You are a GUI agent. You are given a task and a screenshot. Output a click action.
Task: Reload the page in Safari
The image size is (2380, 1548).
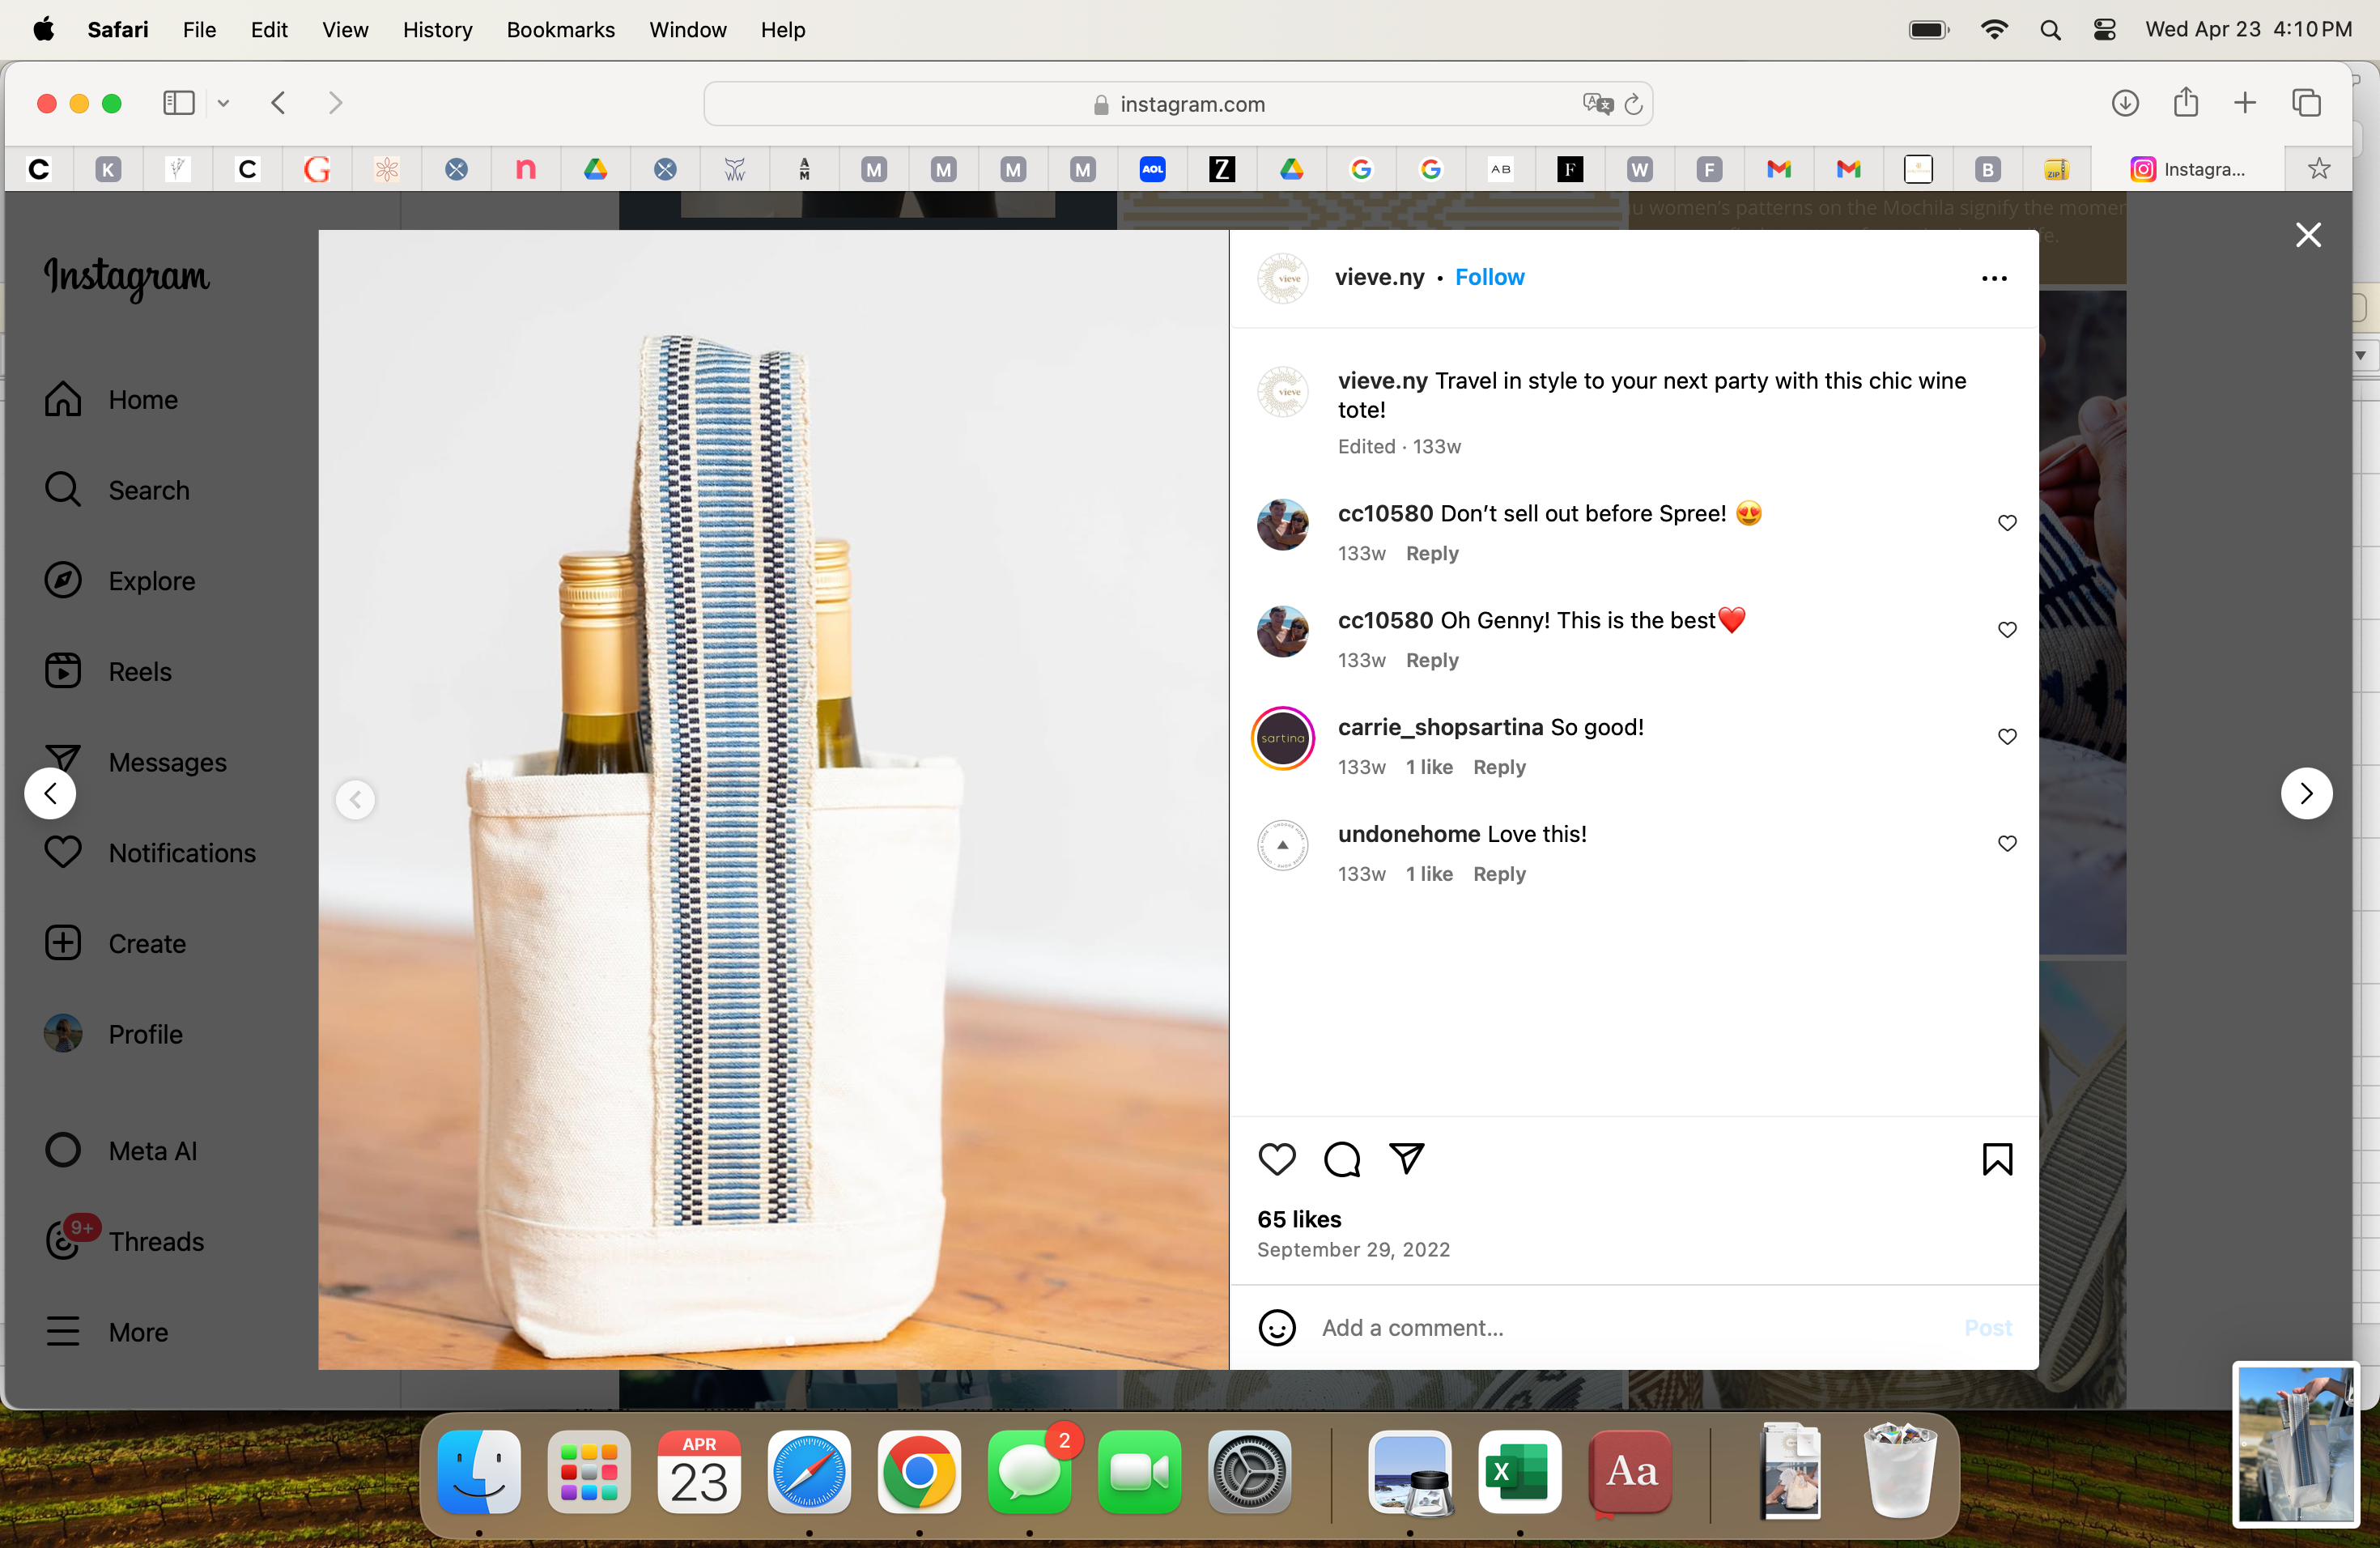click(1633, 104)
